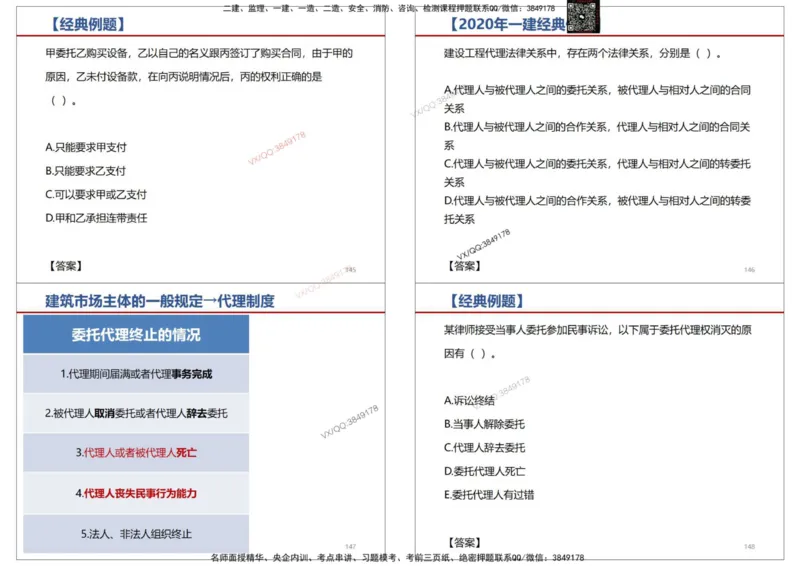Click option A.只能要求甲支付
This screenshot has width=800, height=566.
tap(86, 147)
